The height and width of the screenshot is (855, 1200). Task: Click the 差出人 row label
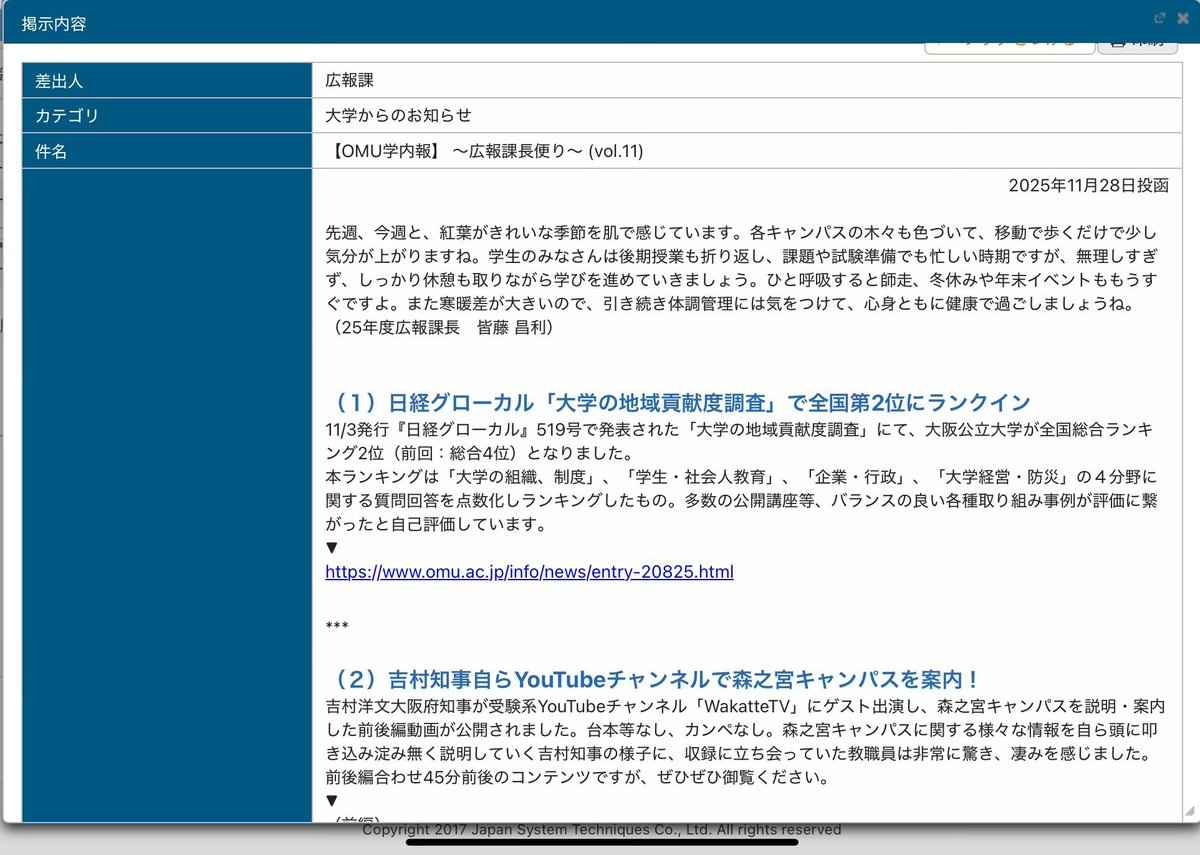tap(59, 81)
